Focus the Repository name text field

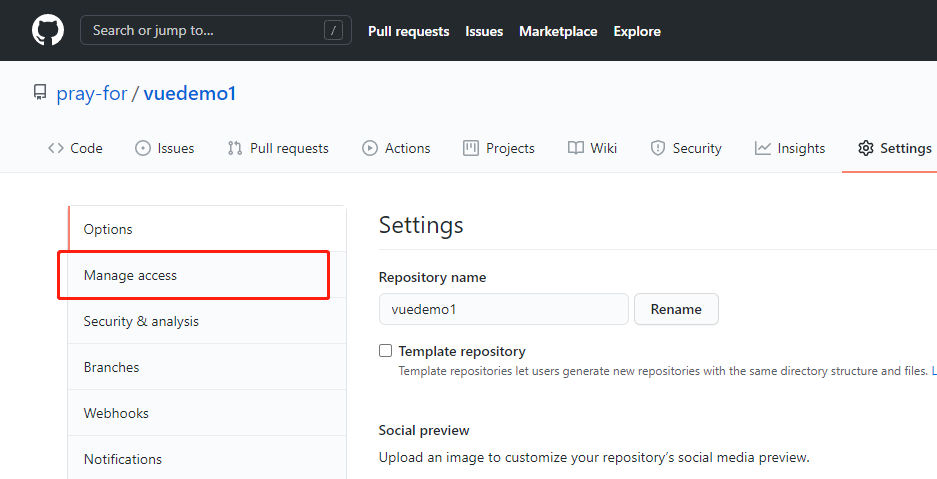point(503,309)
